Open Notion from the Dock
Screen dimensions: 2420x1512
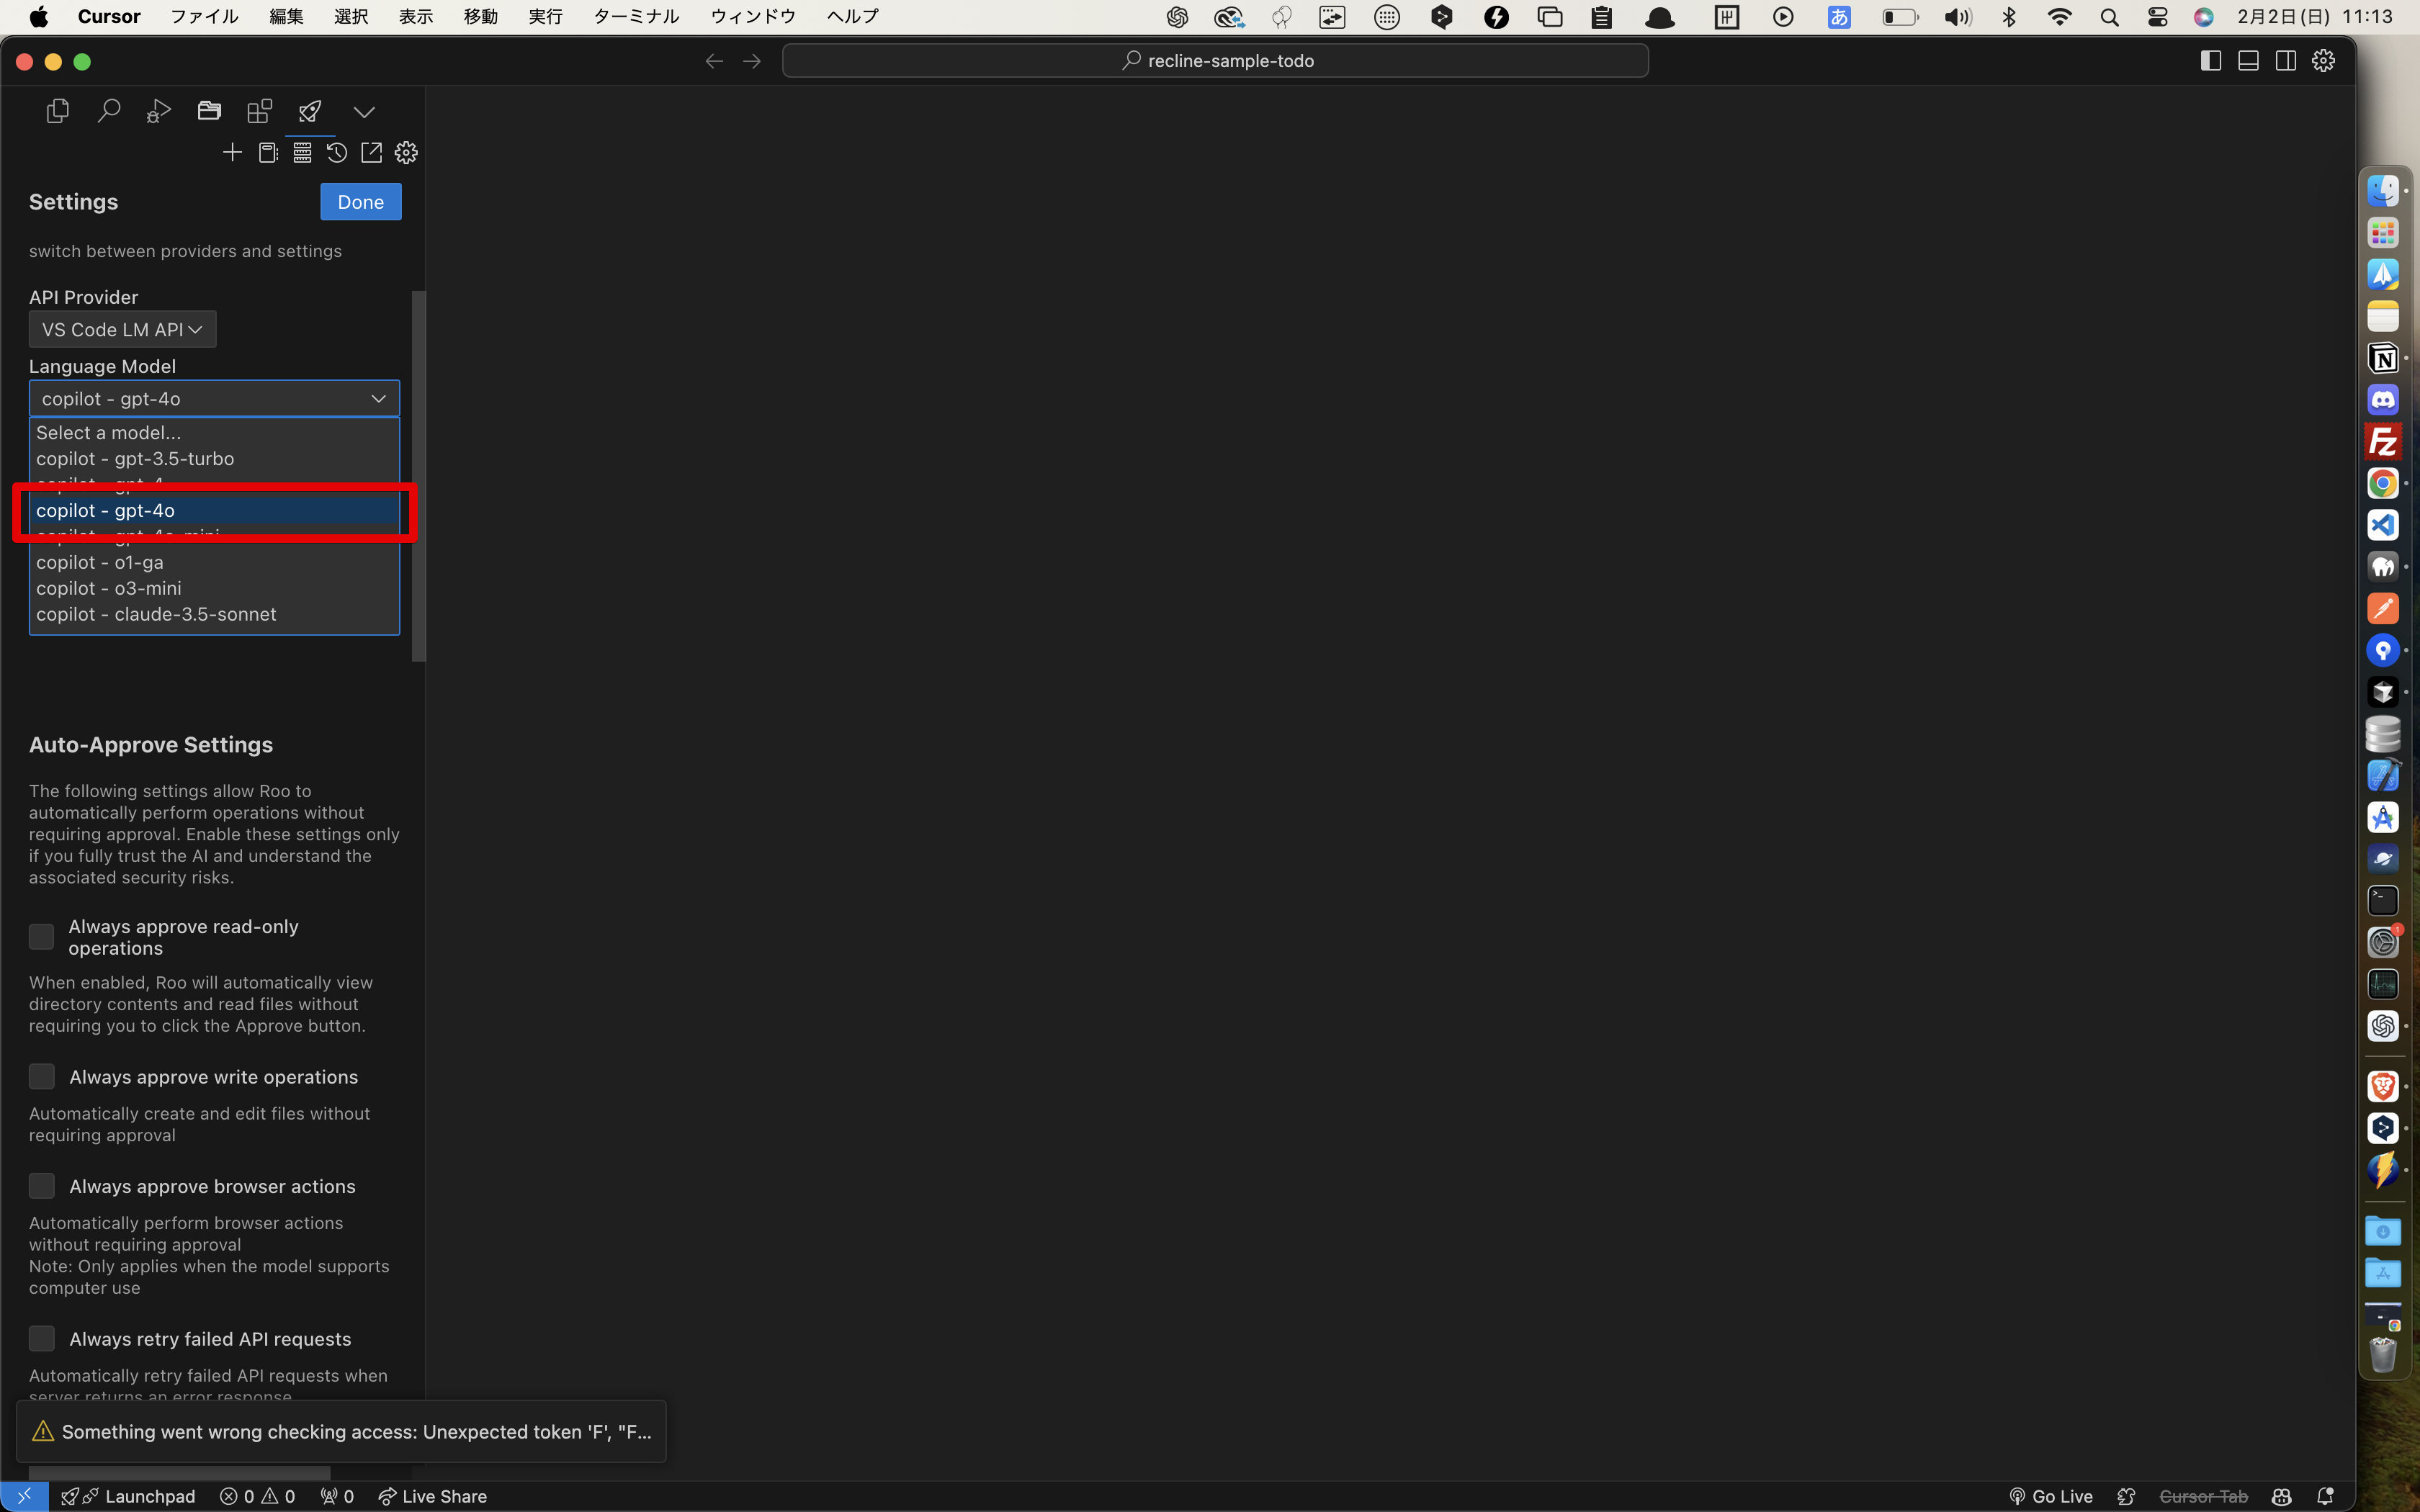(2383, 358)
